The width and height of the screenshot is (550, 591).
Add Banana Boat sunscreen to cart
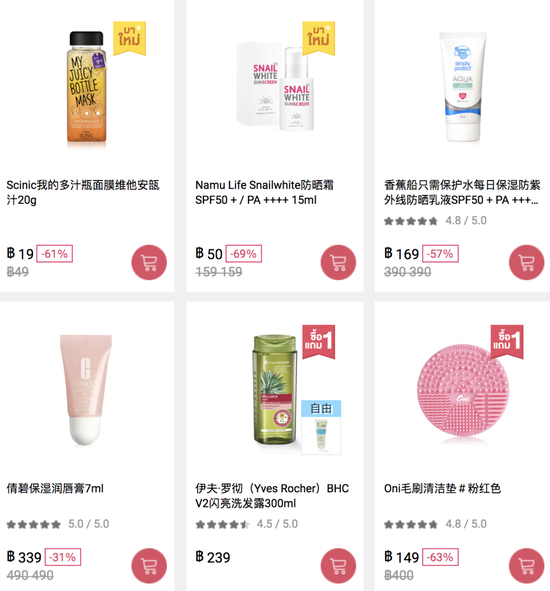pos(527,262)
